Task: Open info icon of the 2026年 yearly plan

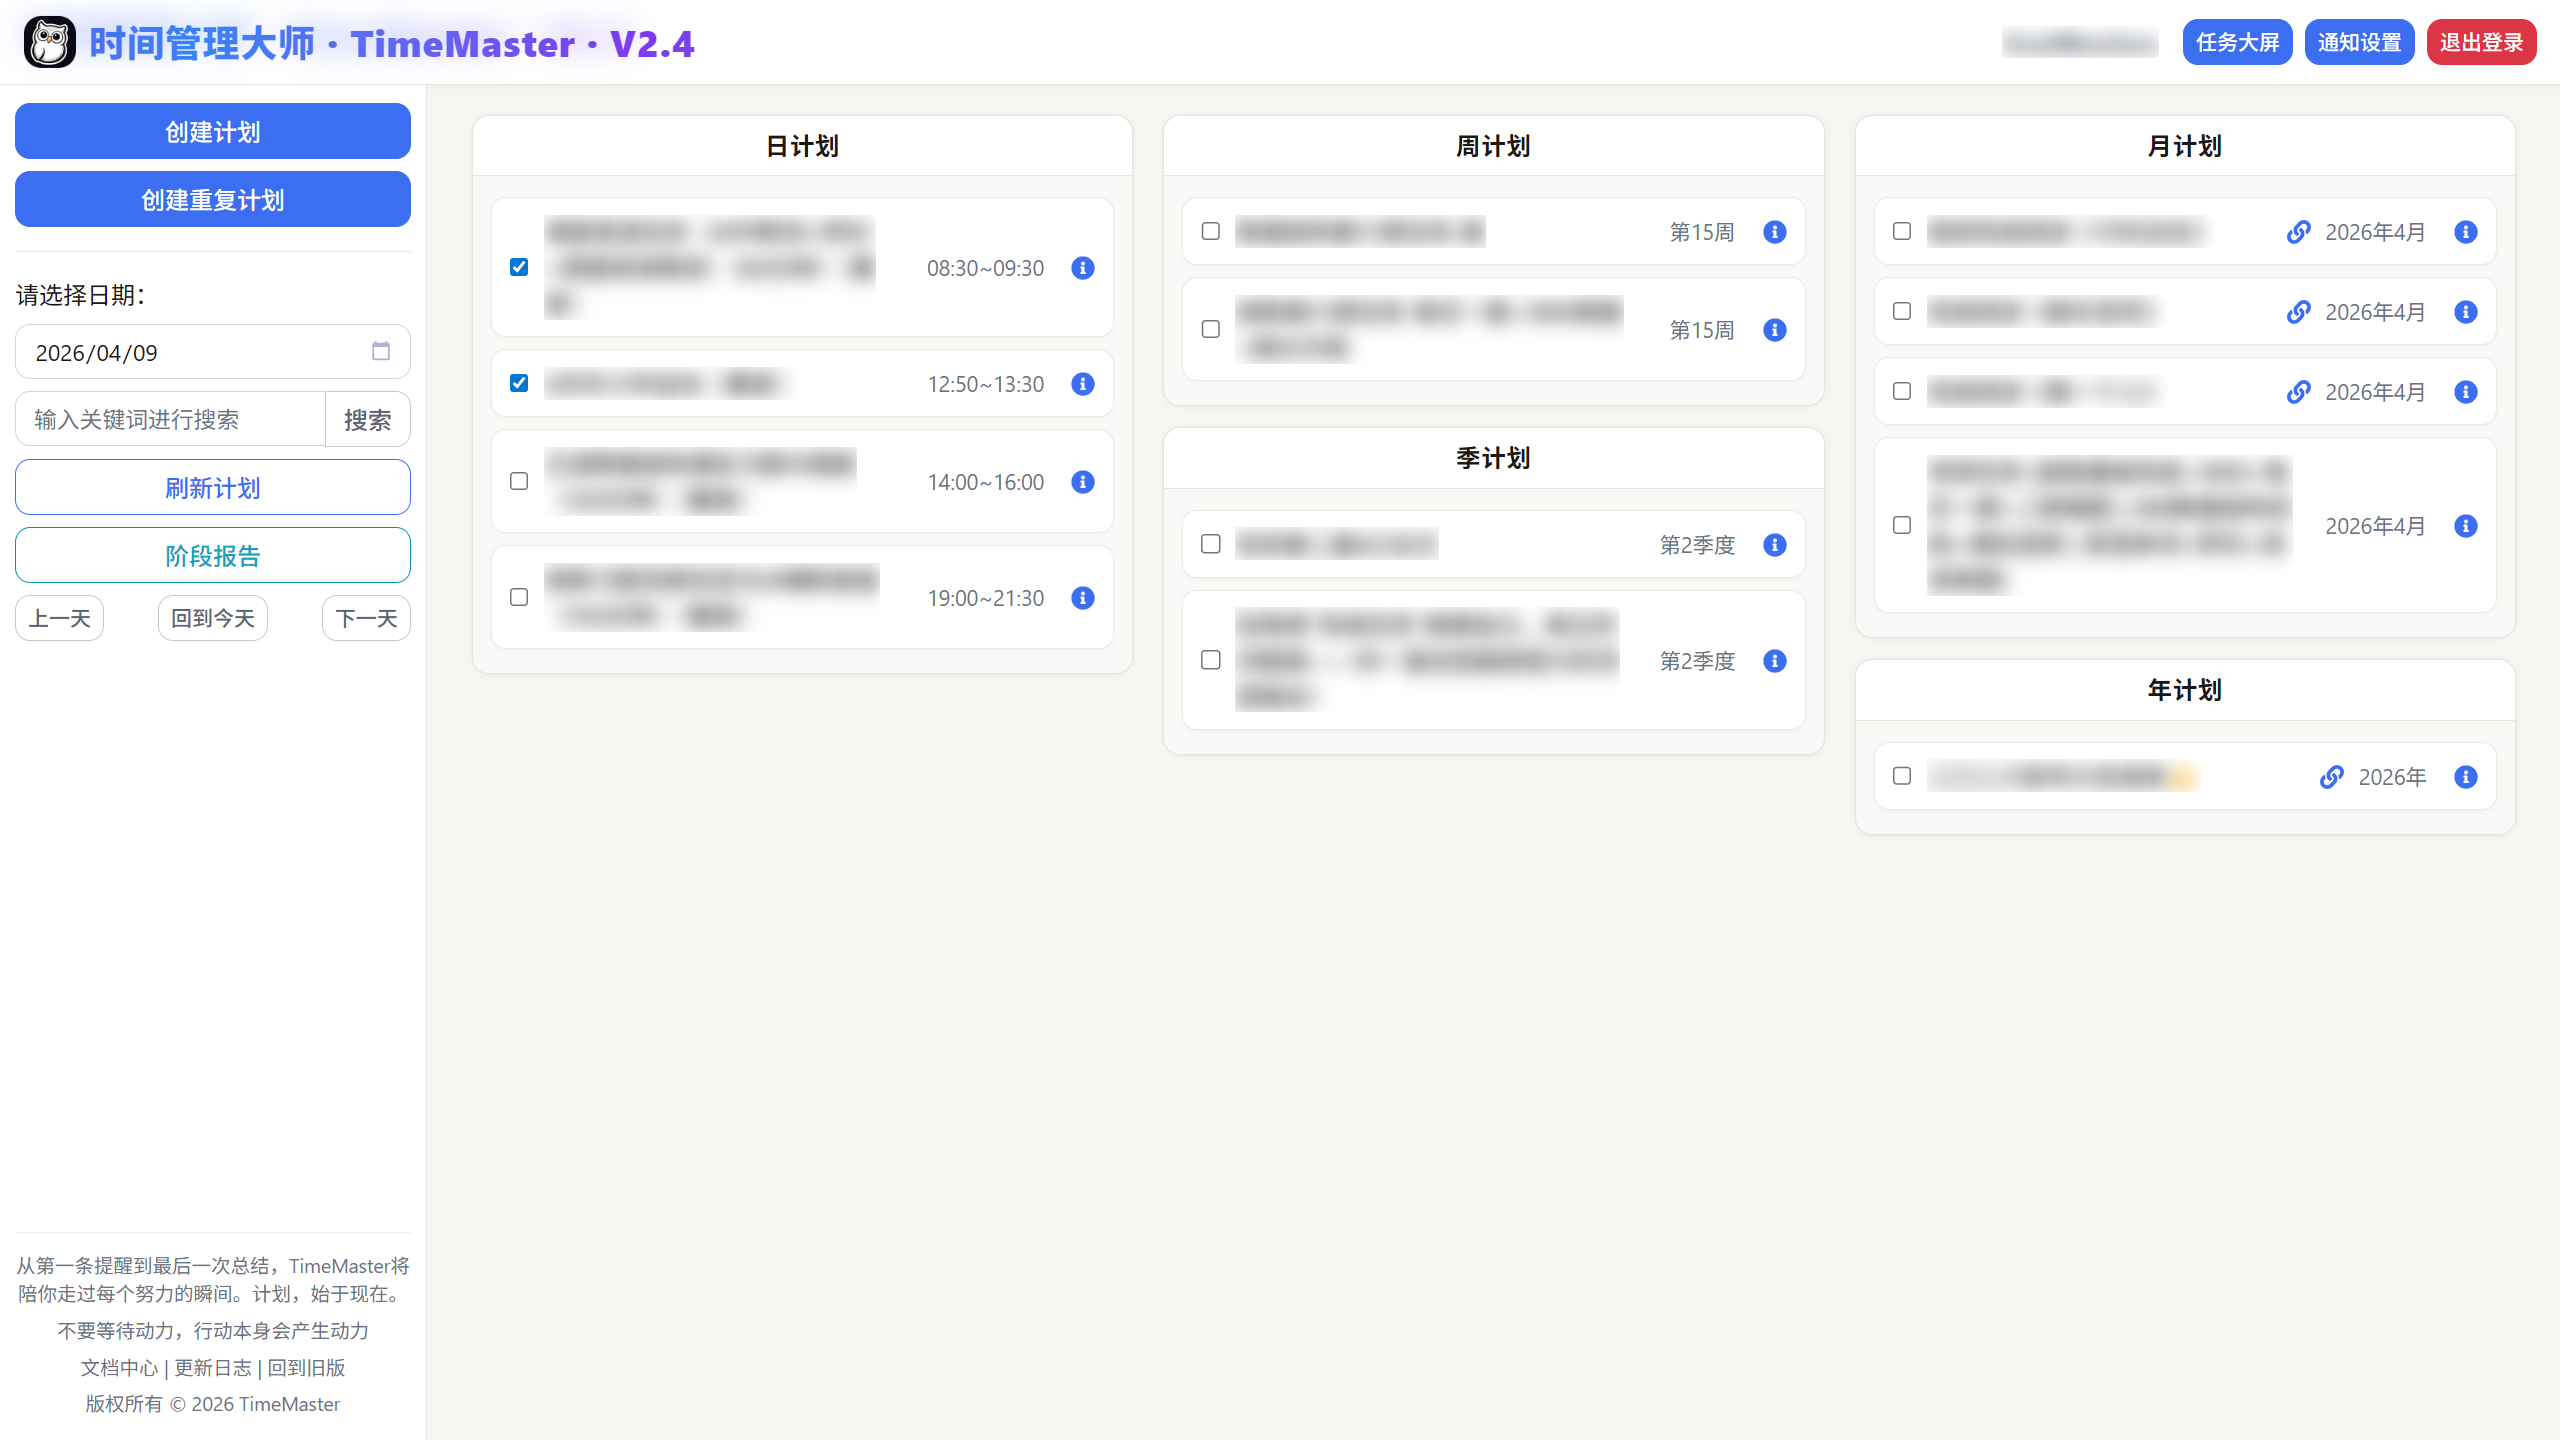Action: (2465, 777)
